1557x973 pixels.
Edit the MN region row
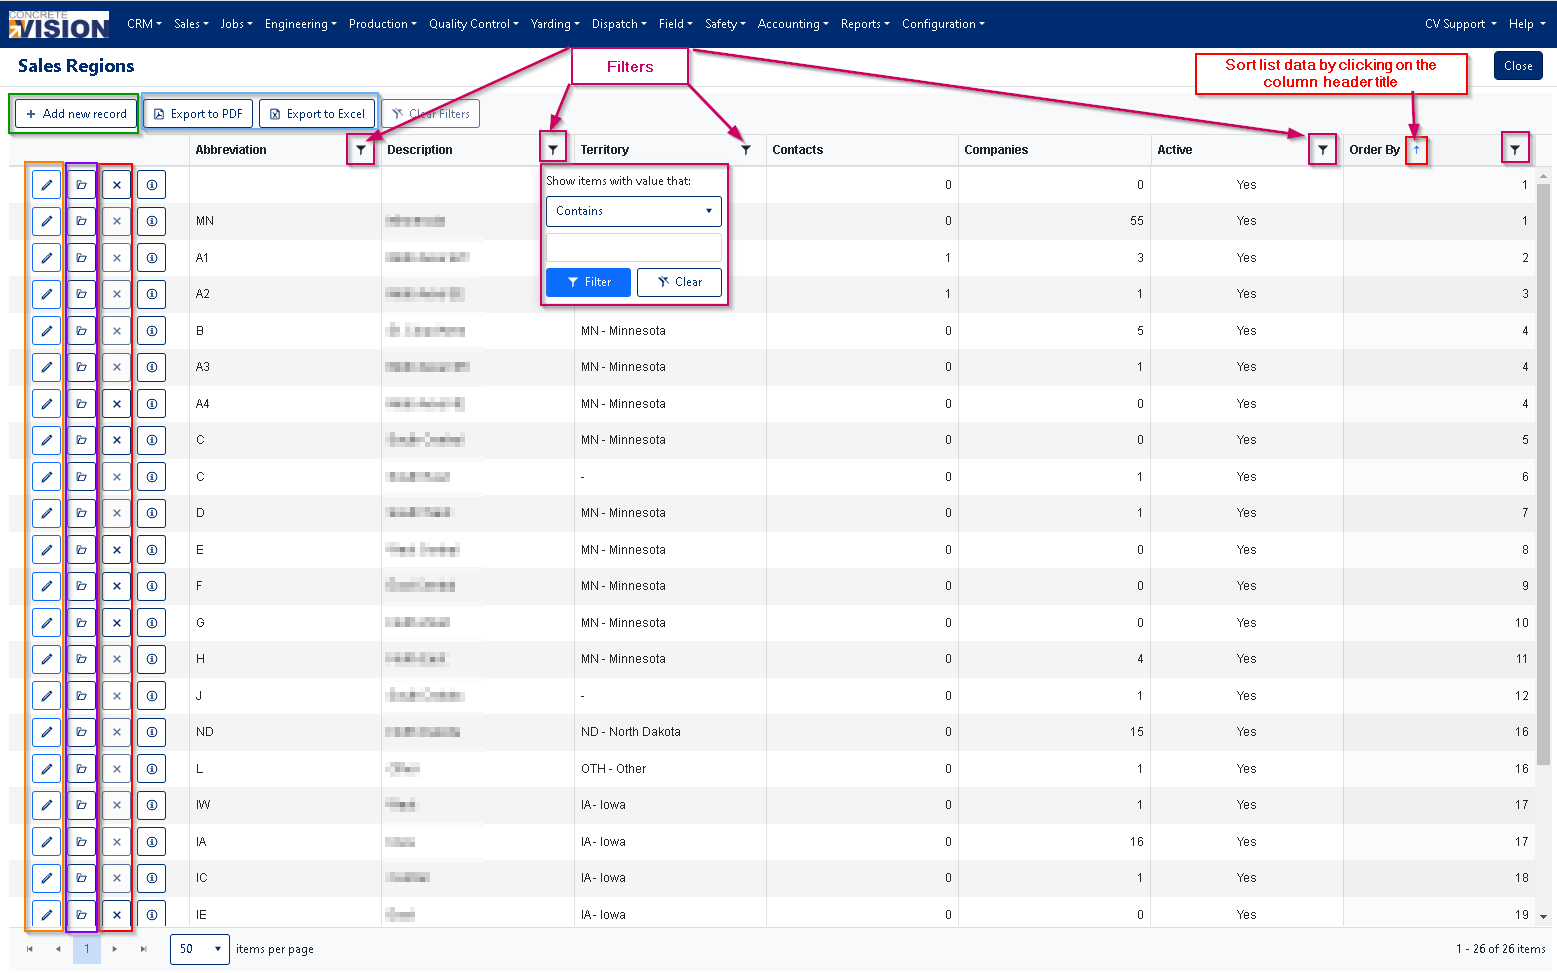coord(46,221)
